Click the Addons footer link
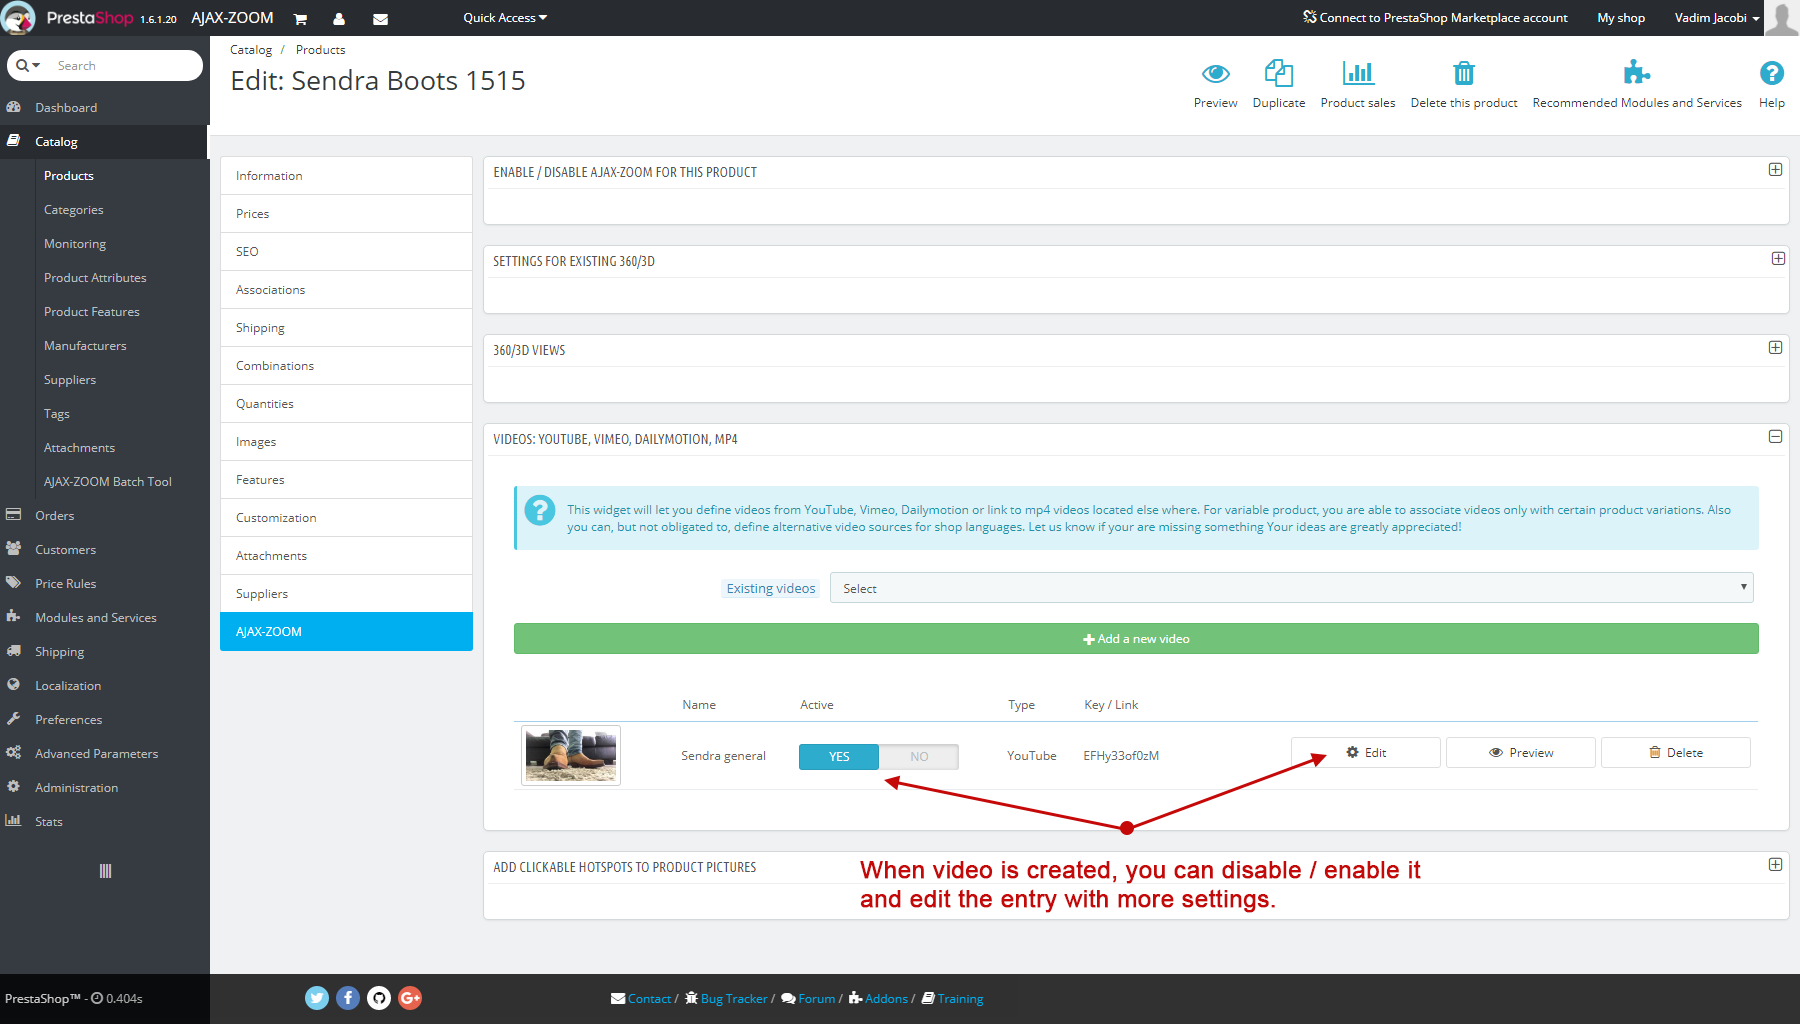Screen dimensions: 1800x1024 878,999
